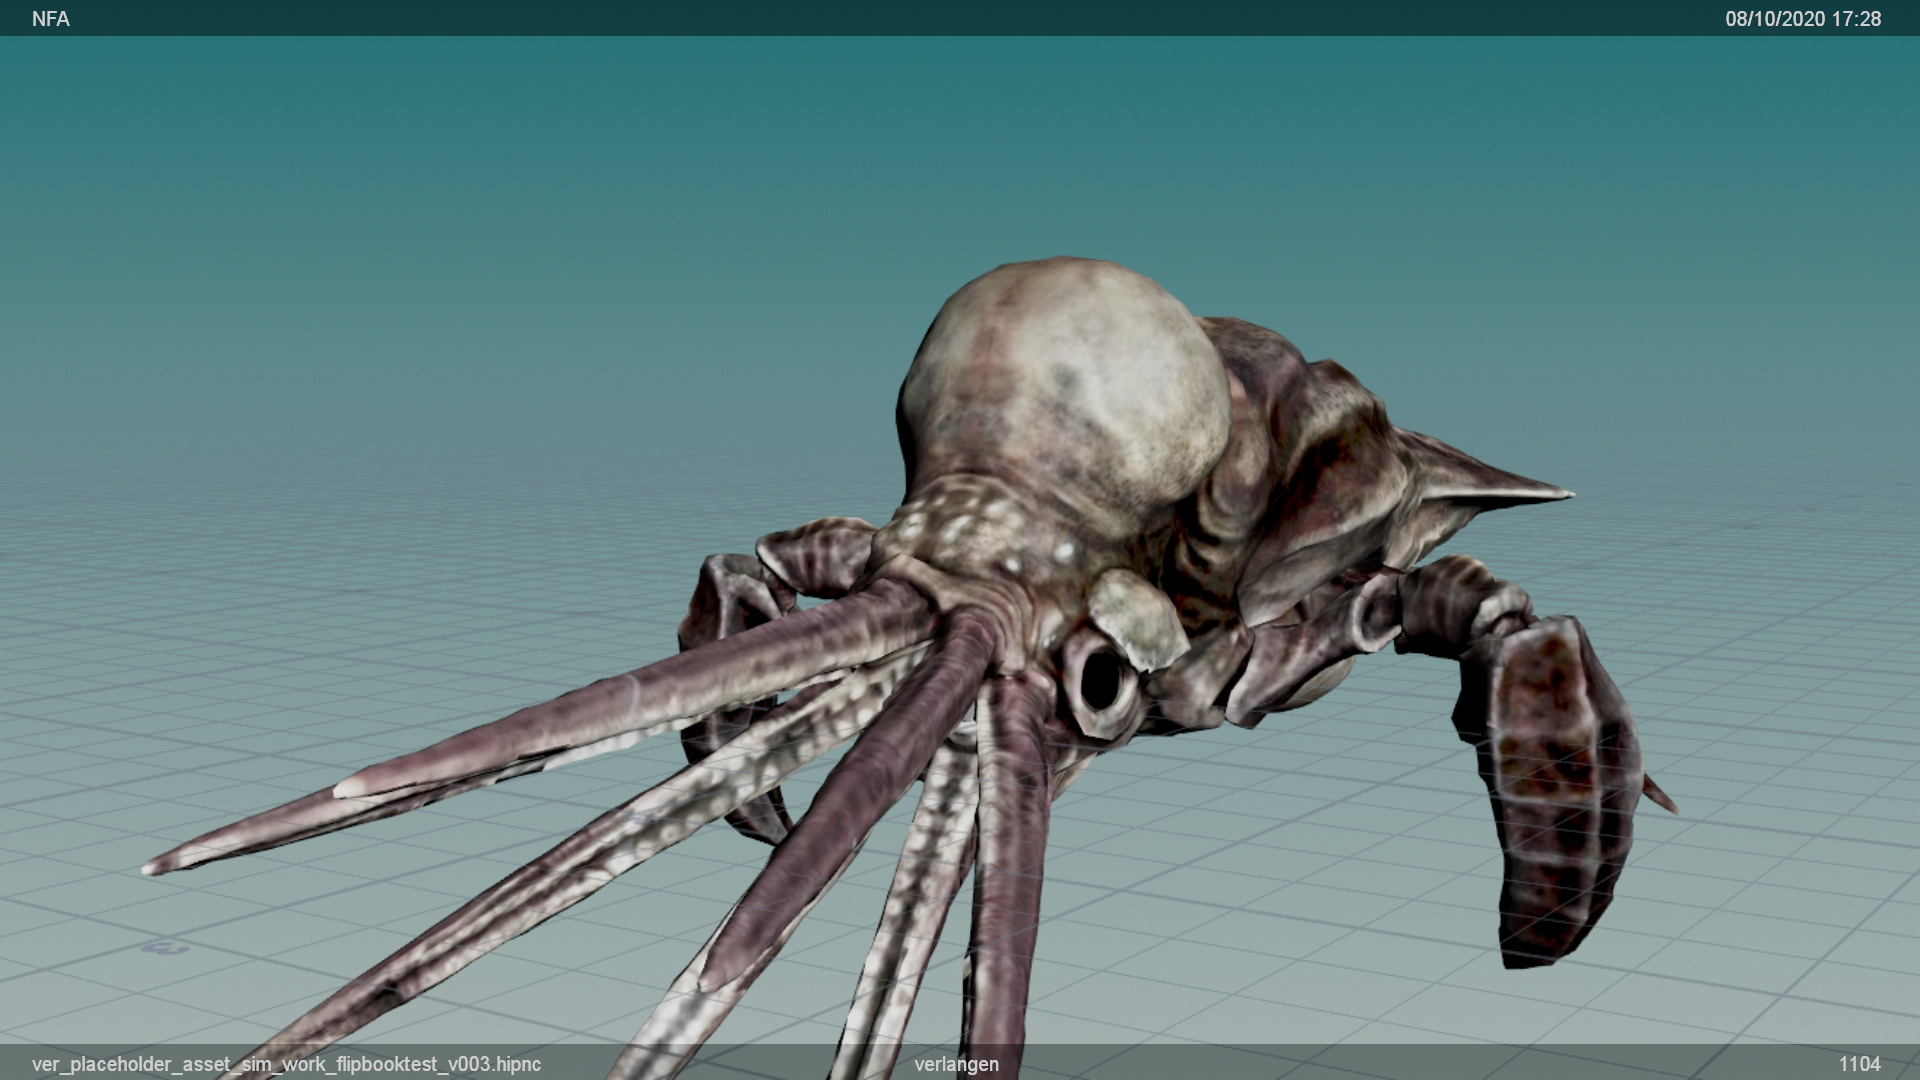Click the NFA label in top bar

pyautogui.click(x=50, y=19)
